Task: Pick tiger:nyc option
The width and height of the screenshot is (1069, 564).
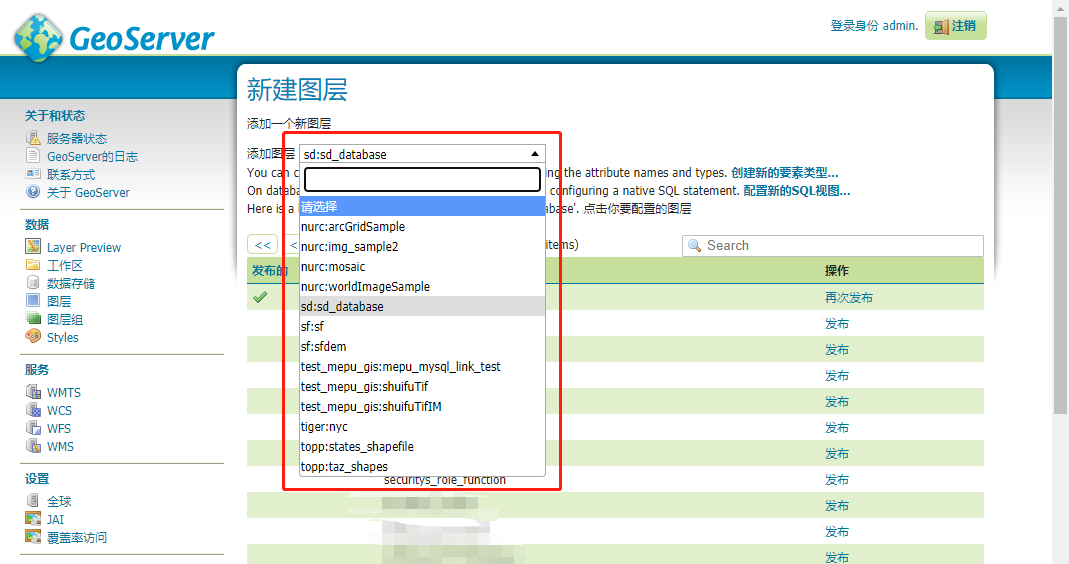Action: click(422, 426)
